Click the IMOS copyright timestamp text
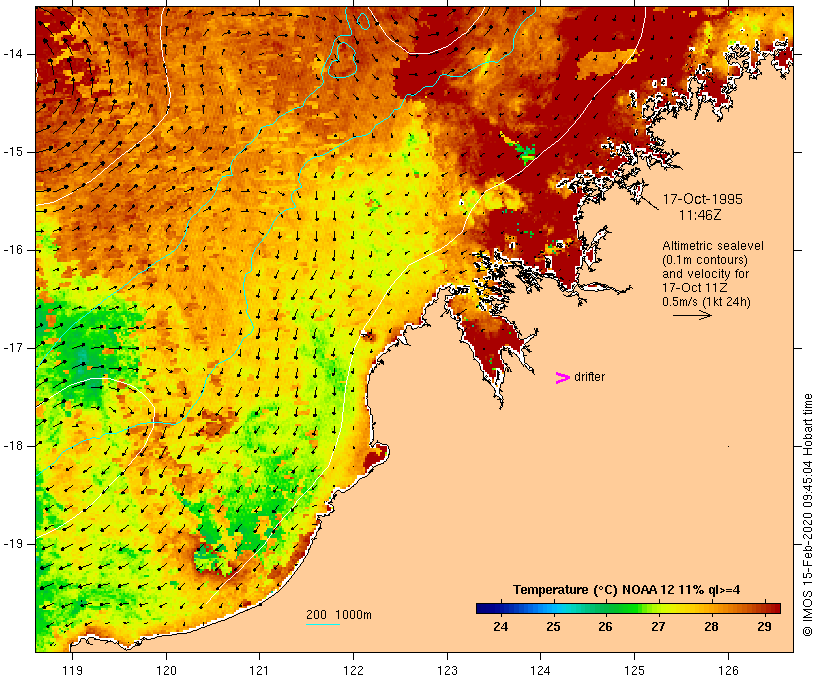This screenshot has height=680, width=820. point(807,515)
